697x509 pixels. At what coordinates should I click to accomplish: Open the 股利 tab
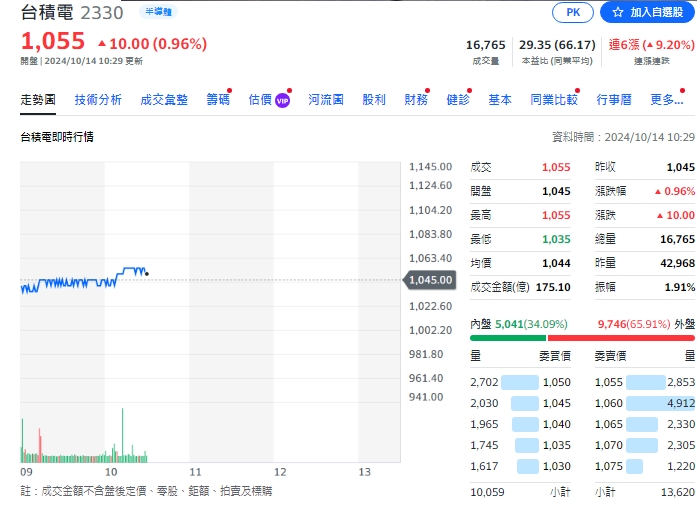coord(374,100)
